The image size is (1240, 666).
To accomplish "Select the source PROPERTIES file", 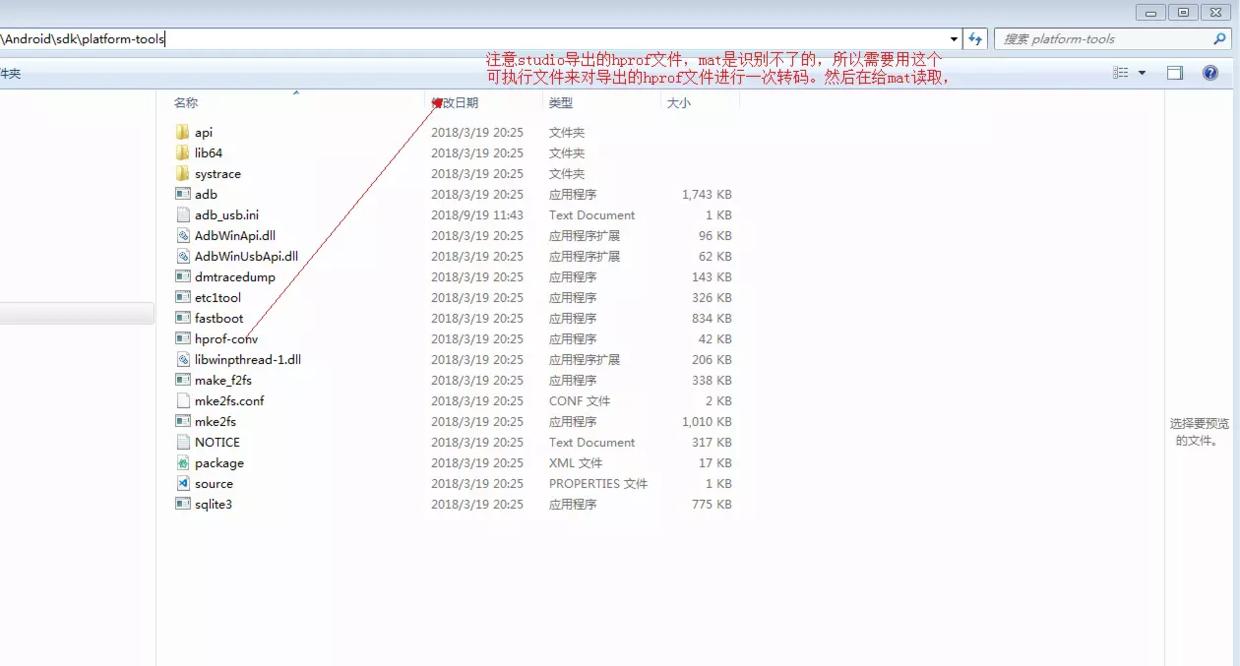I will pyautogui.click(x=212, y=483).
